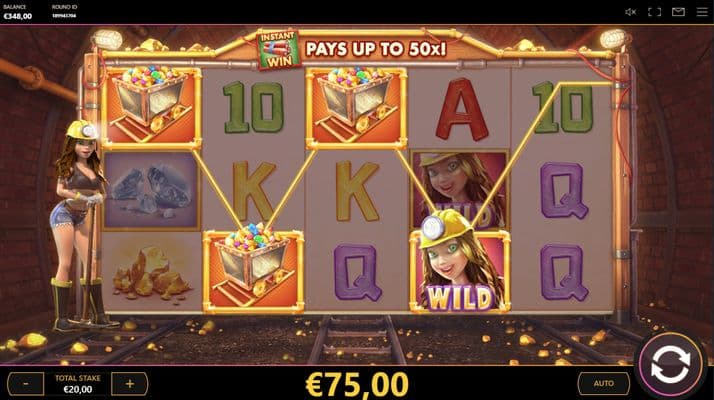Click the gray coal rocks symbol
Image resolution: width=714 pixels, height=400 pixels.
tap(151, 190)
